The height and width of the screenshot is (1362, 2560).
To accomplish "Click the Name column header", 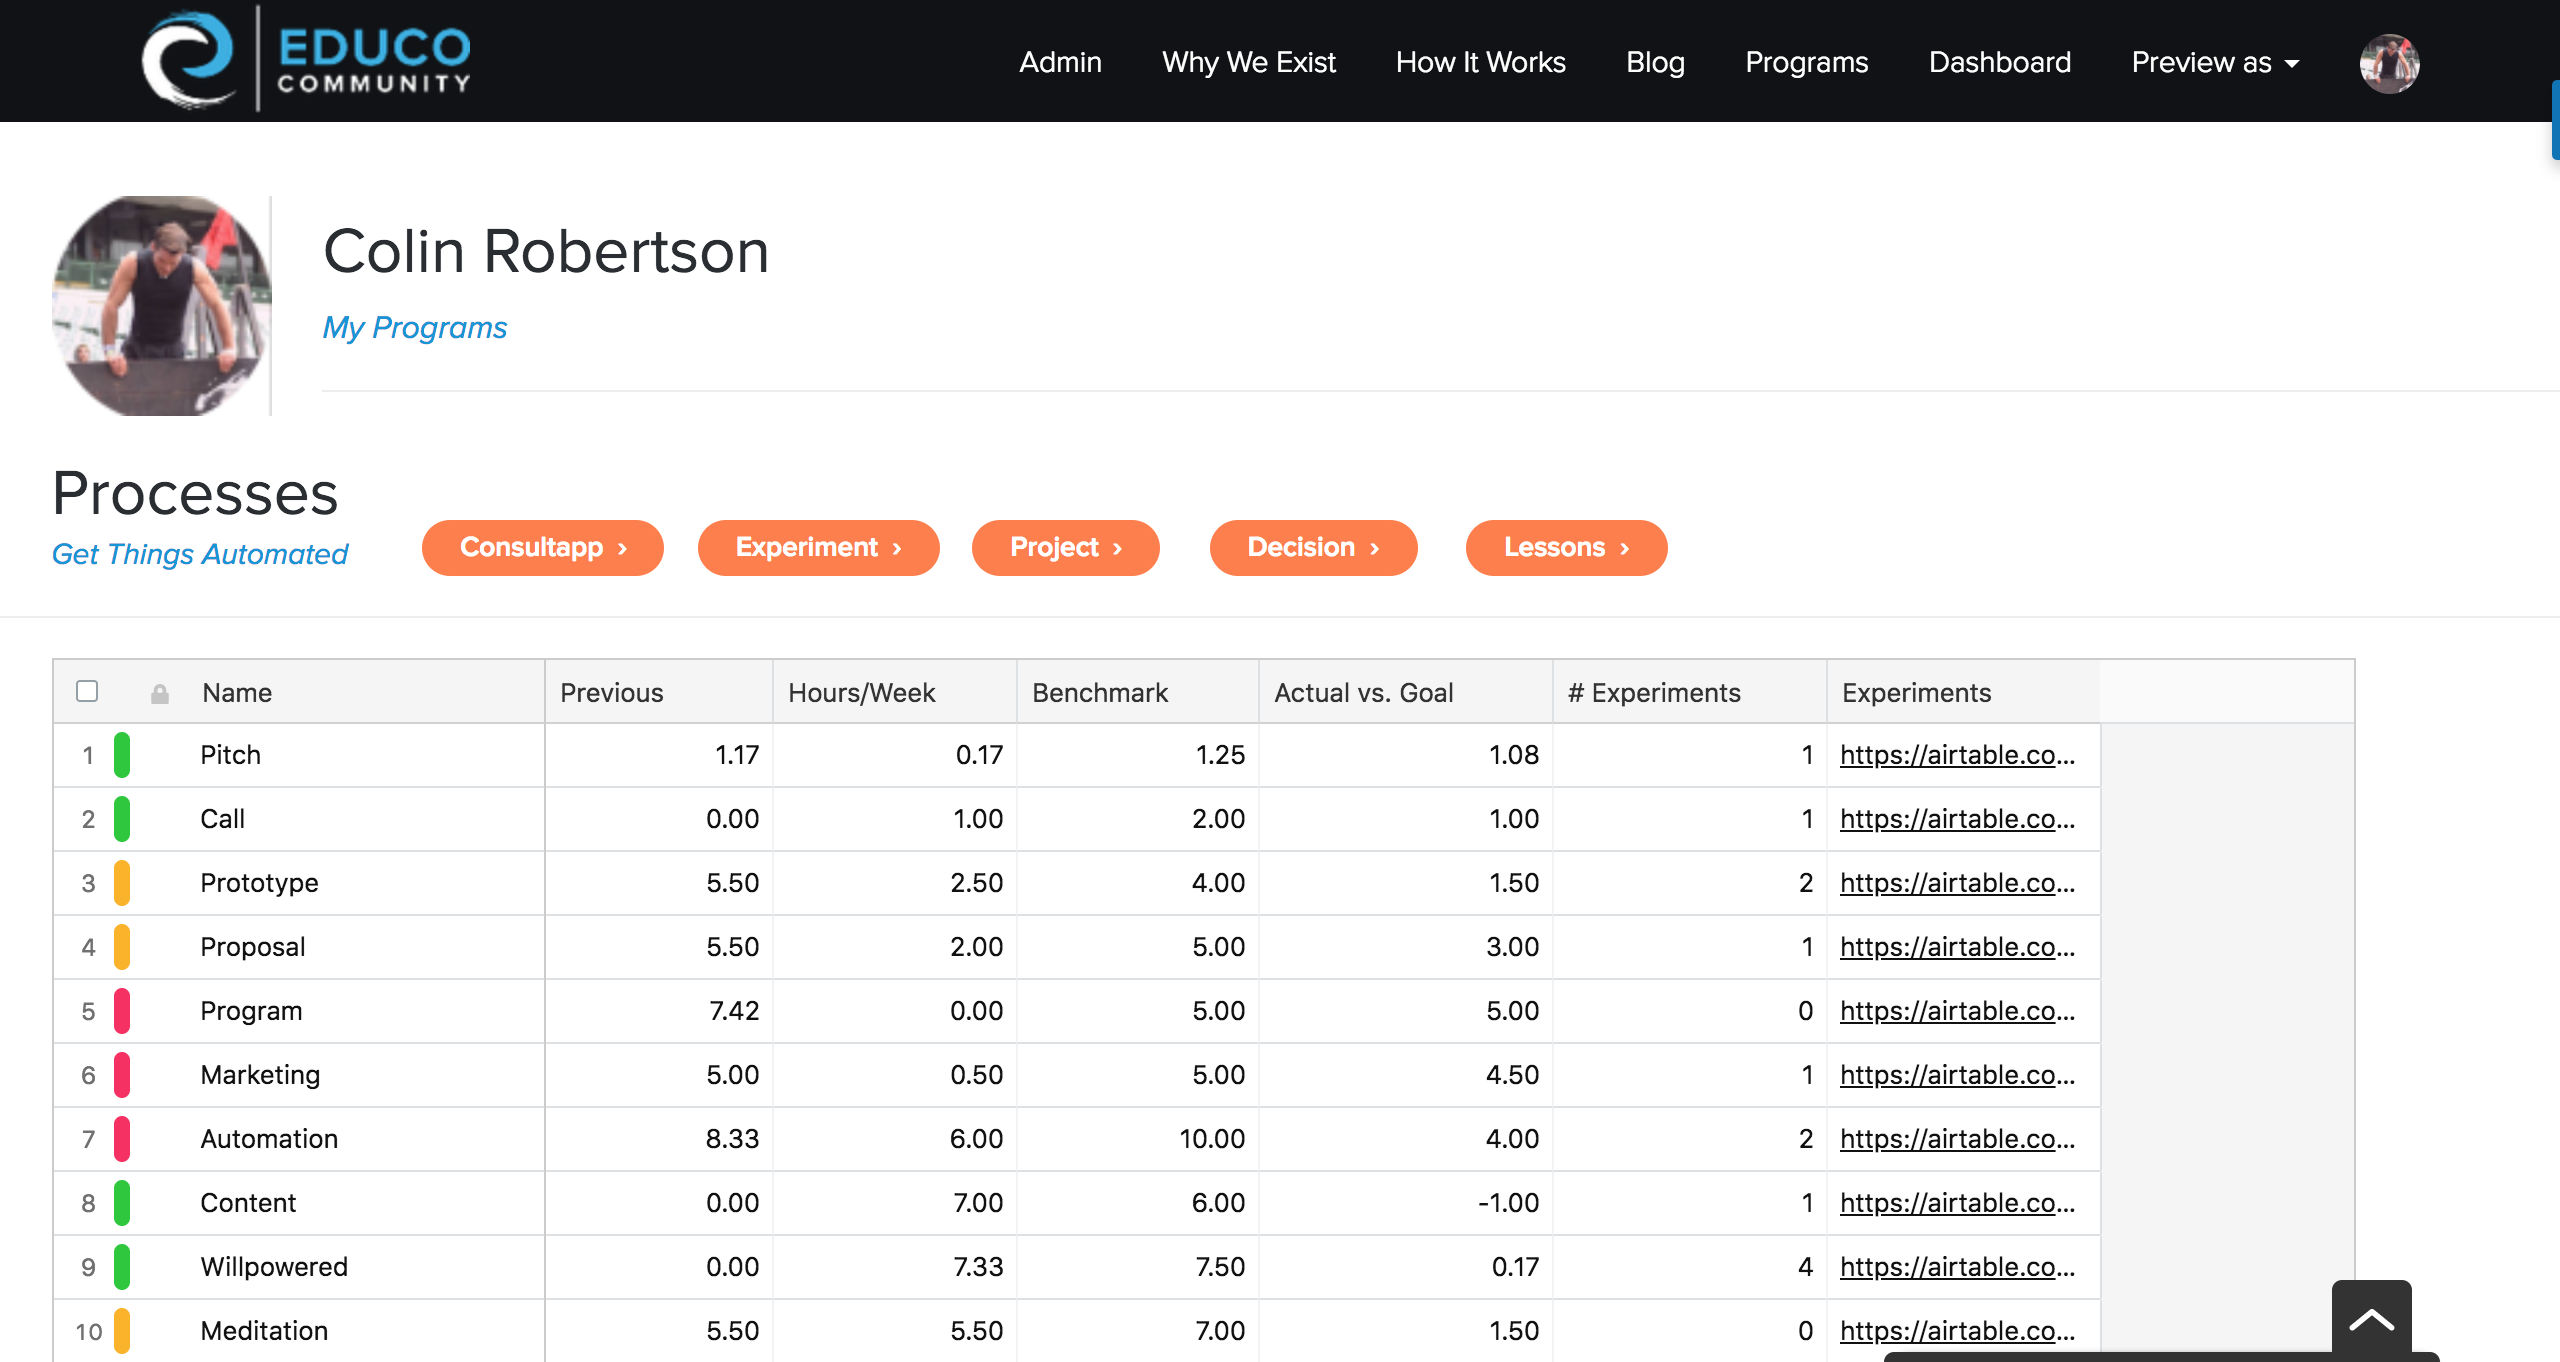I will [237, 692].
